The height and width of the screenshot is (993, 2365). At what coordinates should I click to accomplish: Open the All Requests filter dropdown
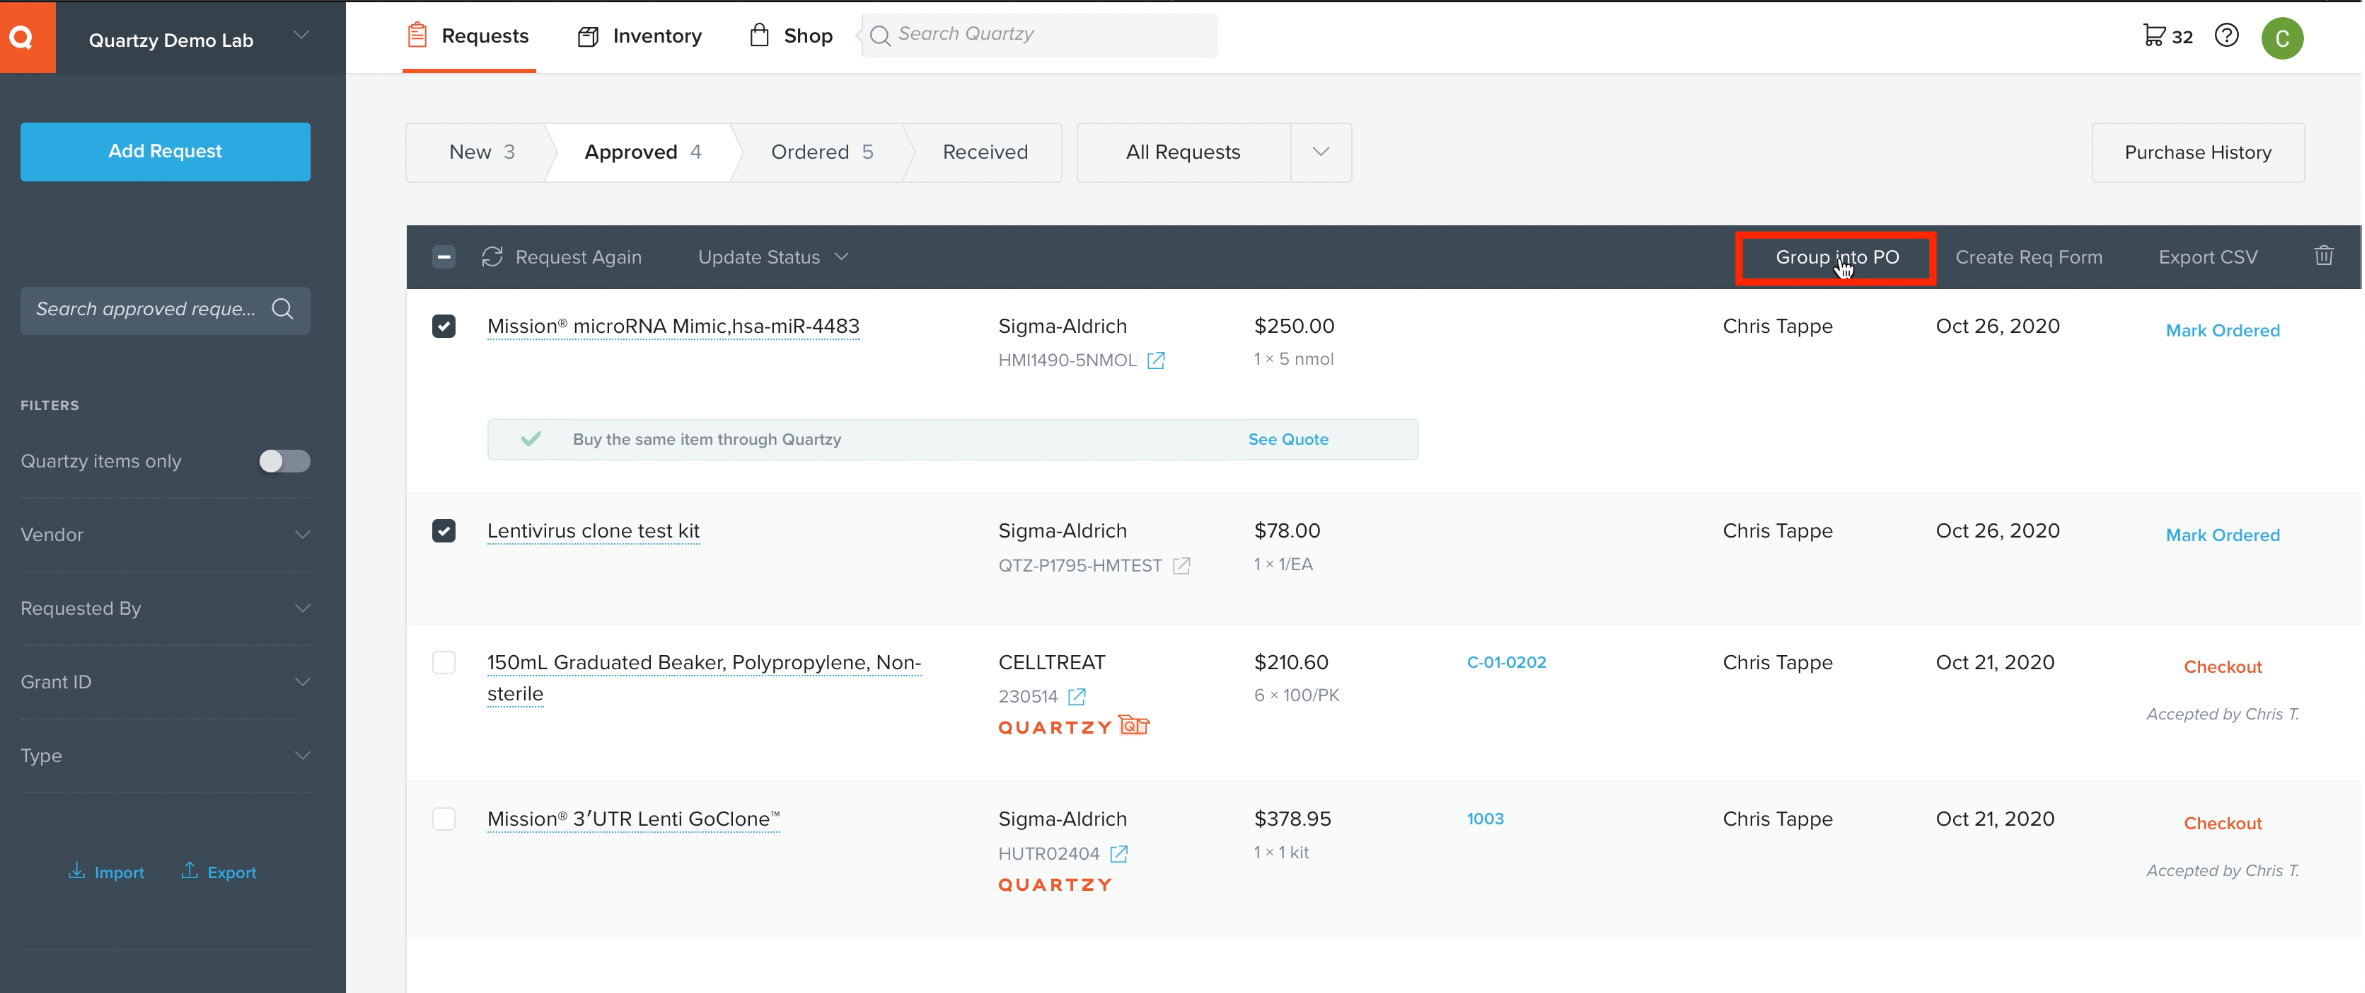[x=1320, y=152]
